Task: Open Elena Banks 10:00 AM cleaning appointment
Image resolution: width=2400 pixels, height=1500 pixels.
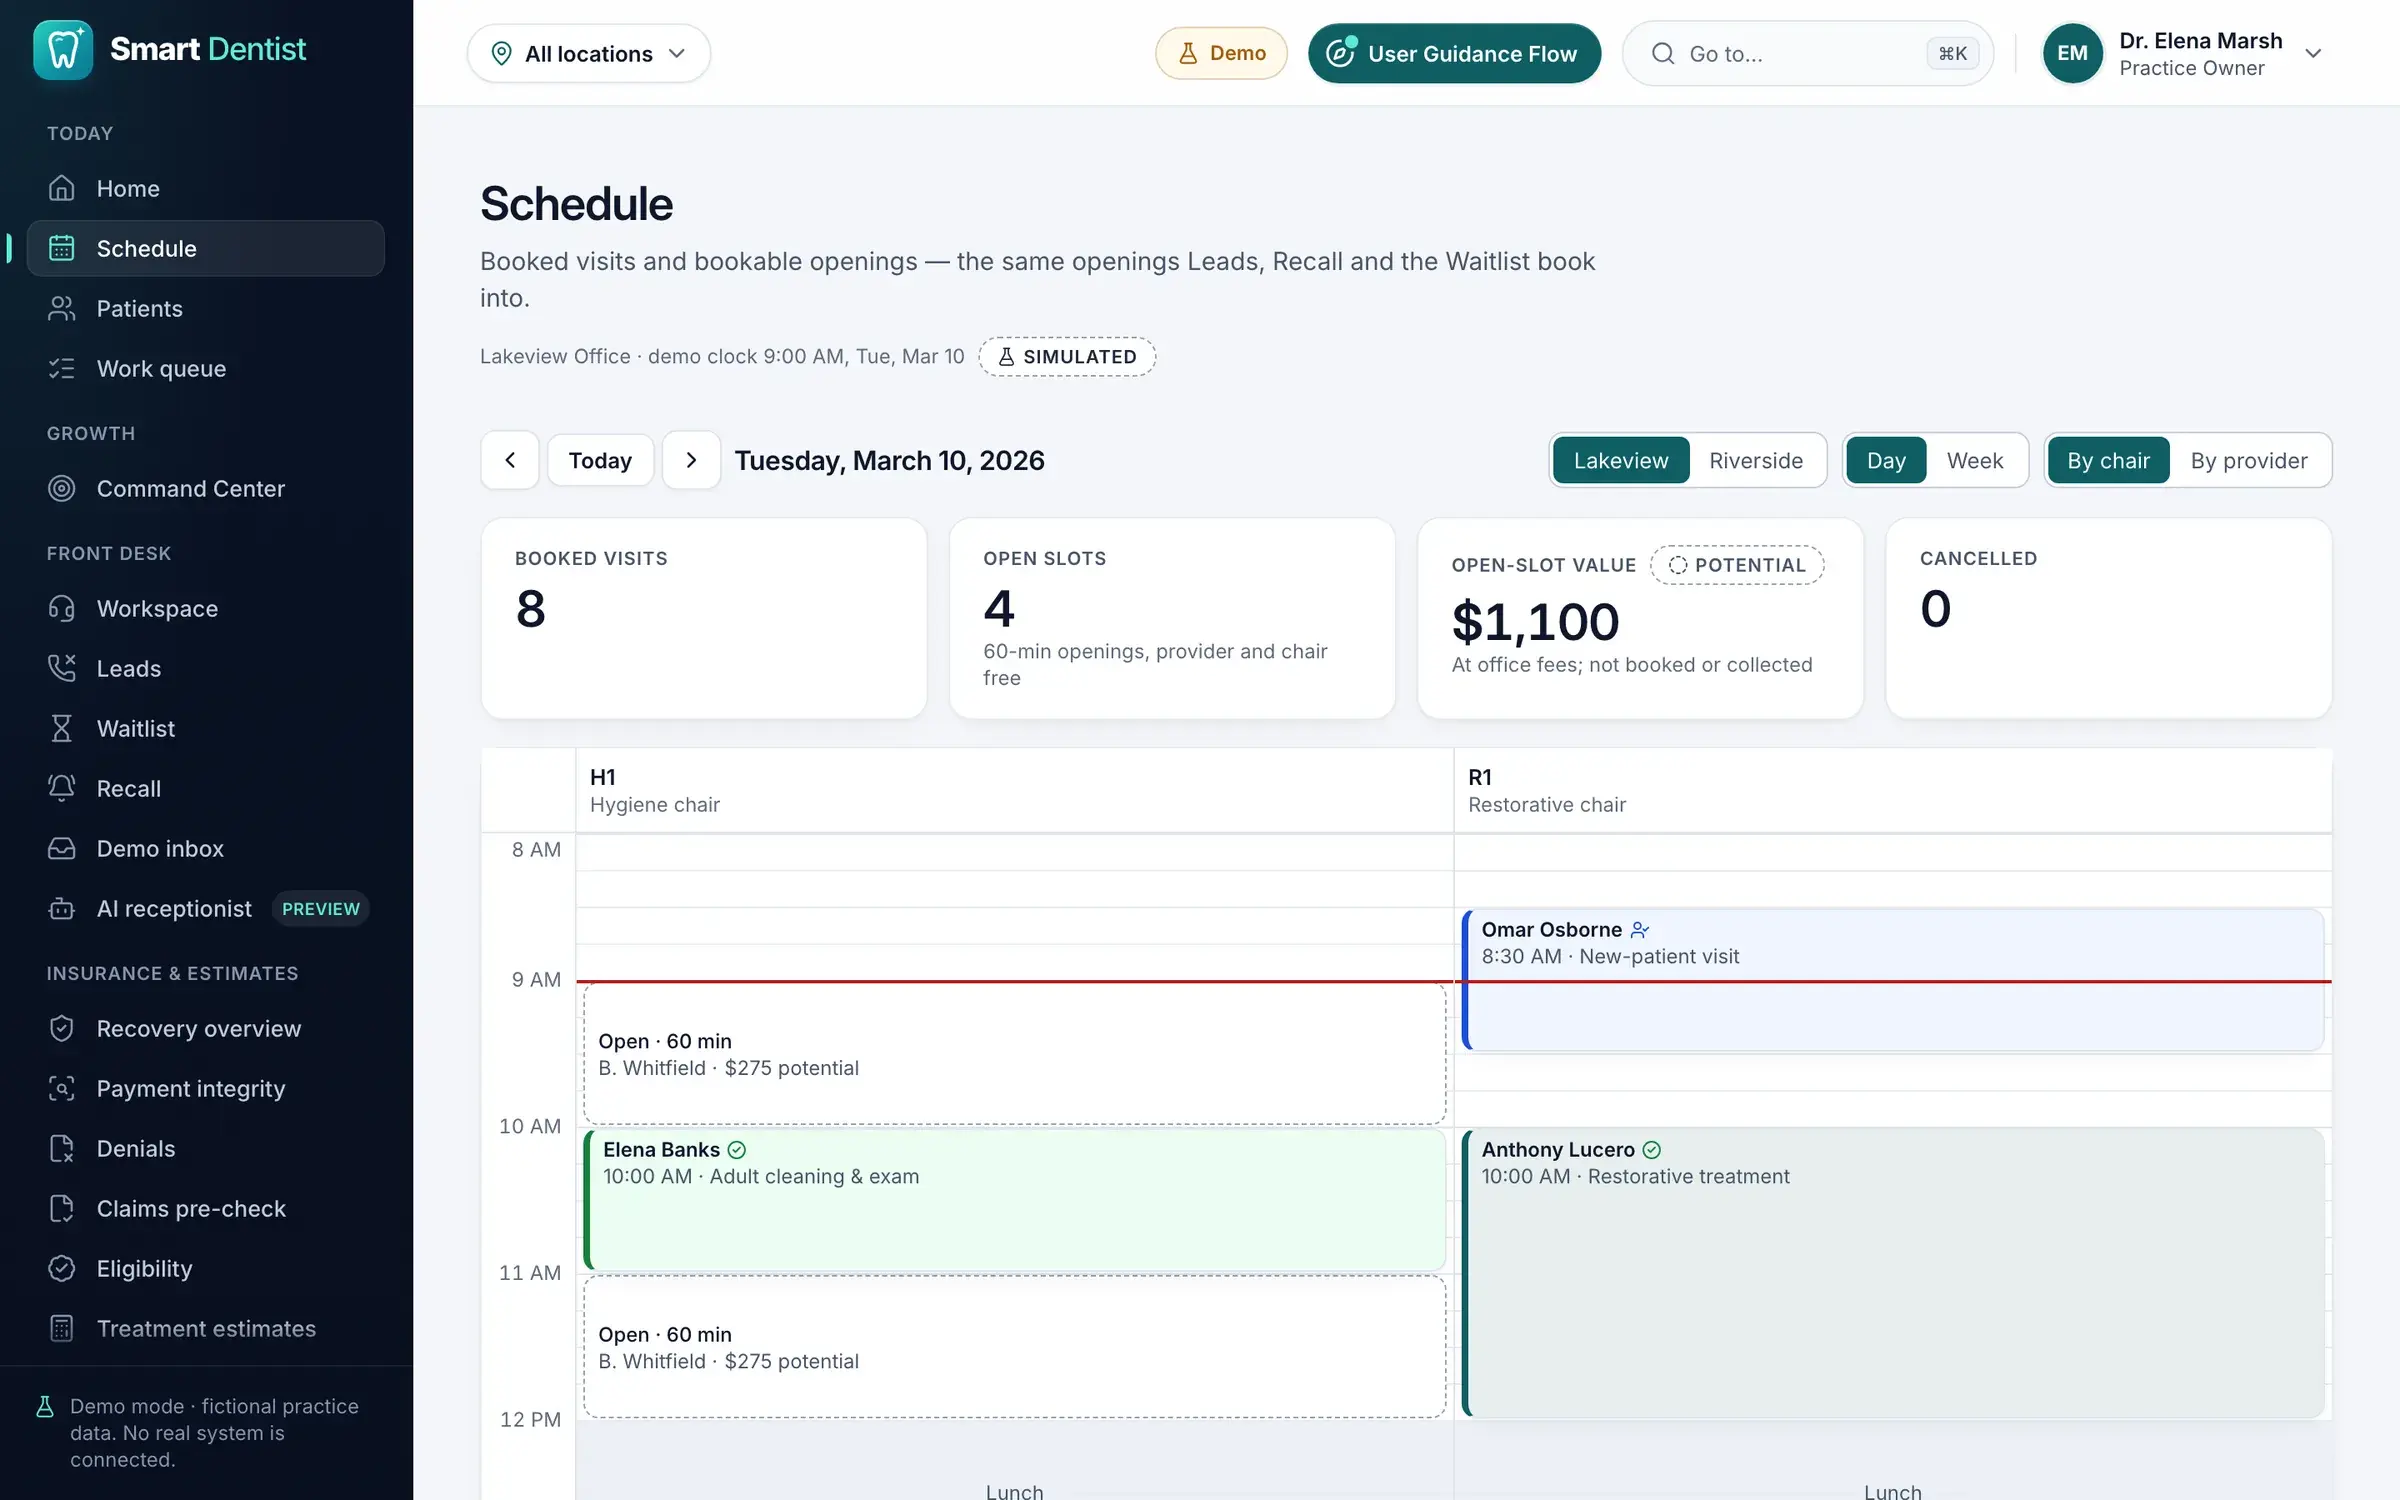Action: (1015, 1199)
